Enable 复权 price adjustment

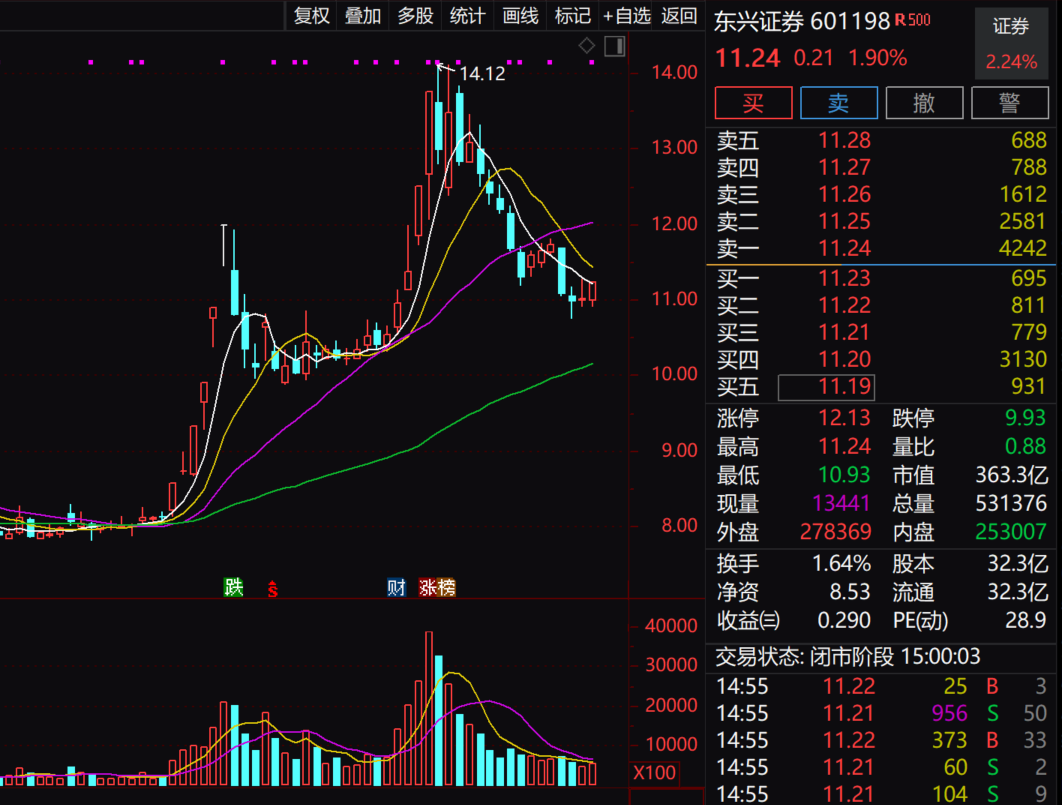(x=310, y=16)
